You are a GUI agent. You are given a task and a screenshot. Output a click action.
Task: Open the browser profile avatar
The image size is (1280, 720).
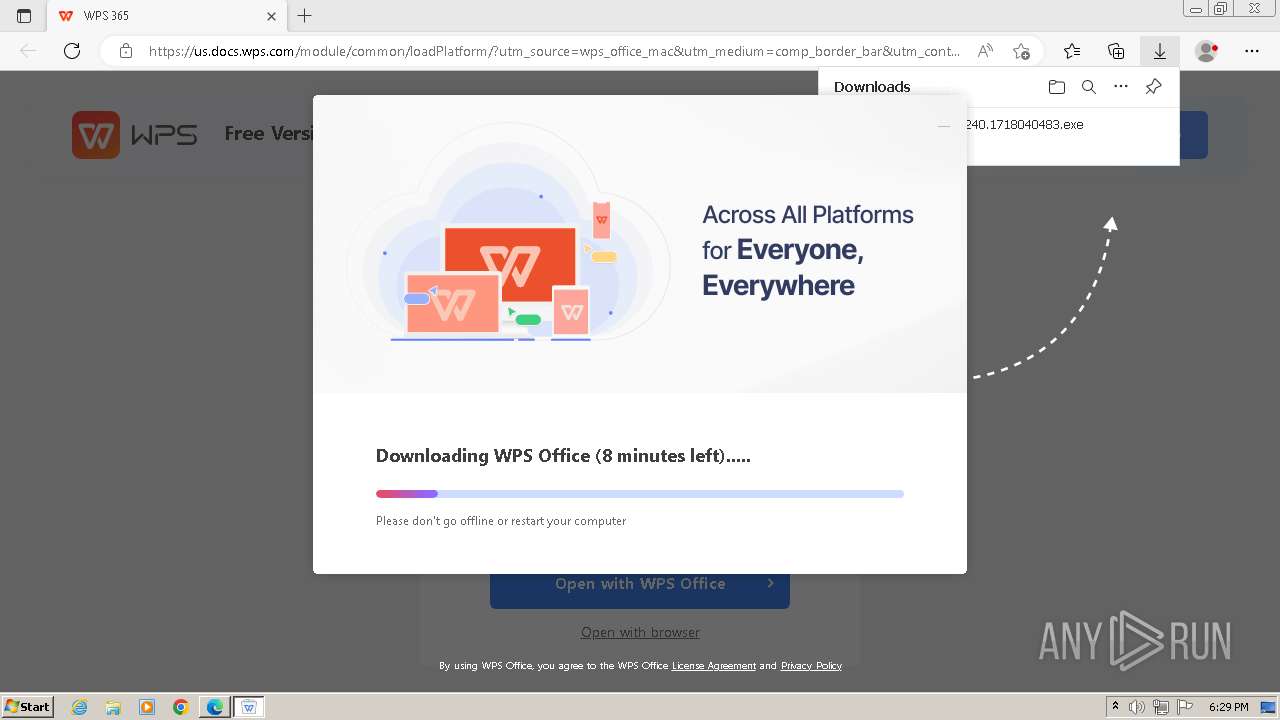click(1207, 51)
